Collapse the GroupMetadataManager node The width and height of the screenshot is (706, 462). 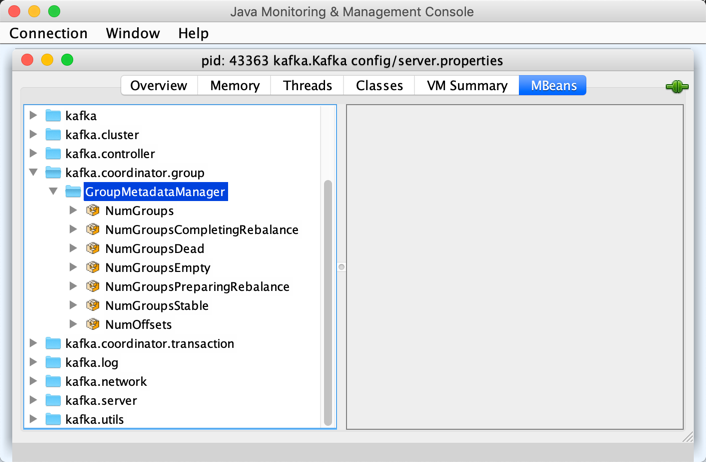click(x=54, y=192)
